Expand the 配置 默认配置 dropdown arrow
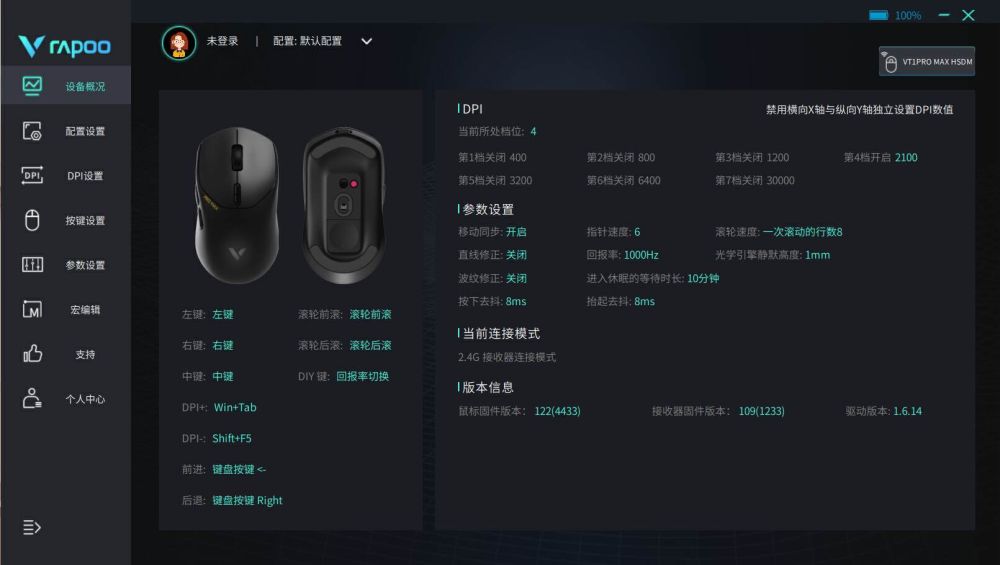 (367, 41)
